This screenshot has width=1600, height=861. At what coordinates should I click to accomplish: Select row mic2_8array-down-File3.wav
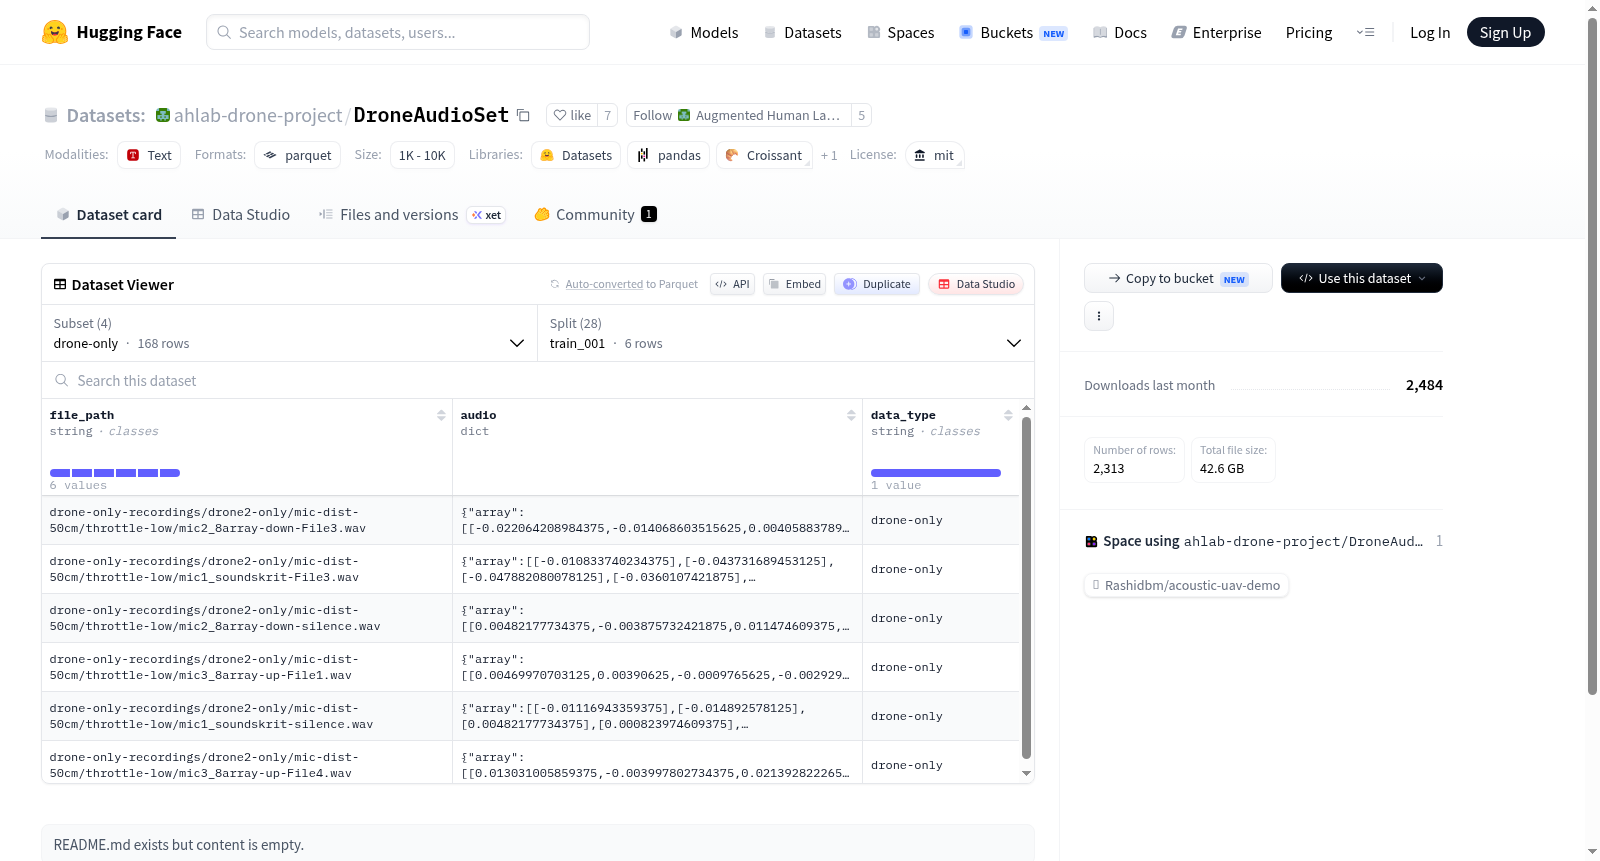coord(531,520)
